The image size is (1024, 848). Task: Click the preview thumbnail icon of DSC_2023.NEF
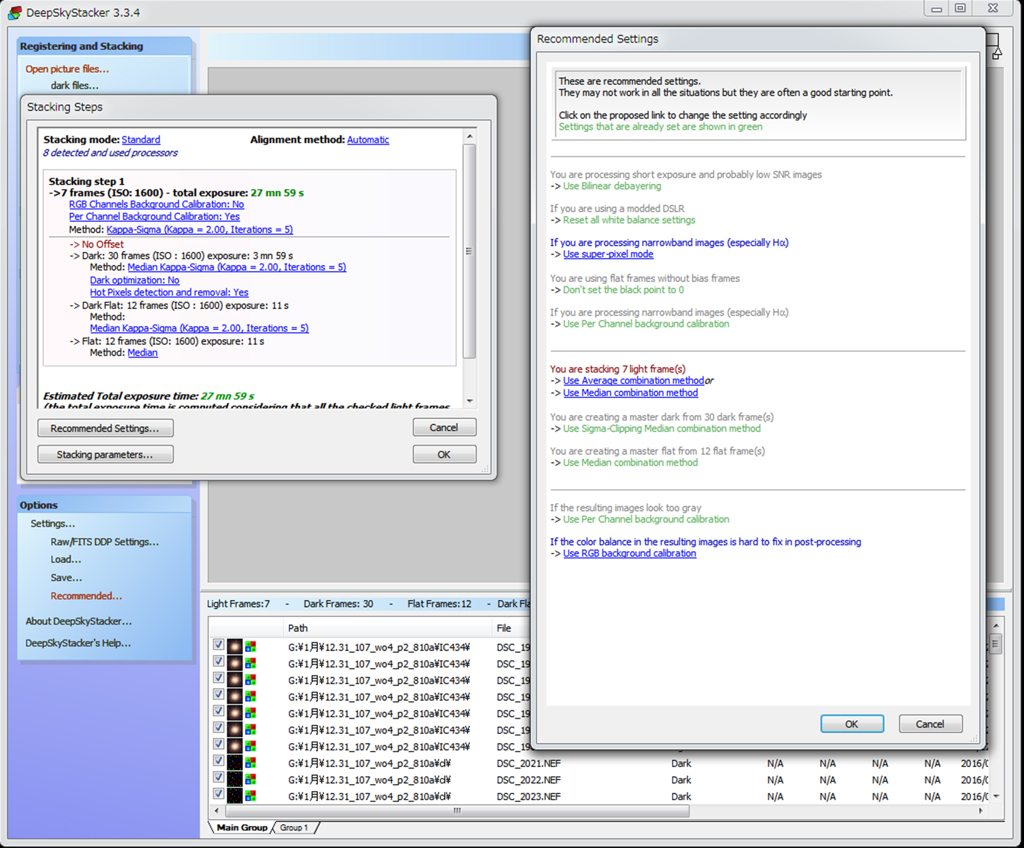click(234, 796)
